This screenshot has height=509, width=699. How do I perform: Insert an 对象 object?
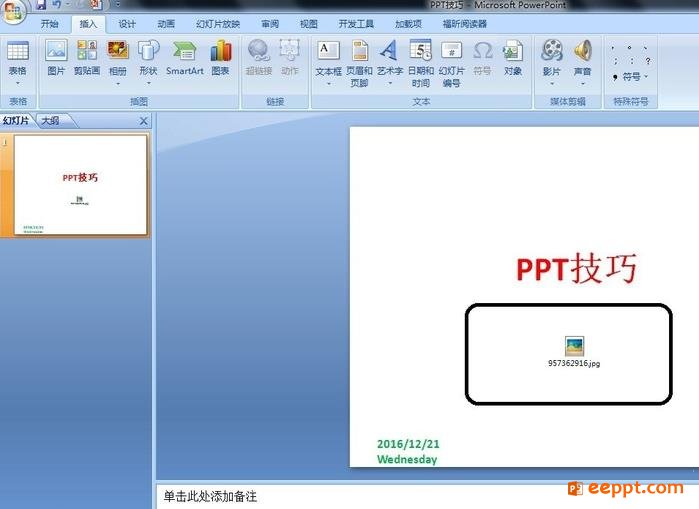(x=513, y=58)
